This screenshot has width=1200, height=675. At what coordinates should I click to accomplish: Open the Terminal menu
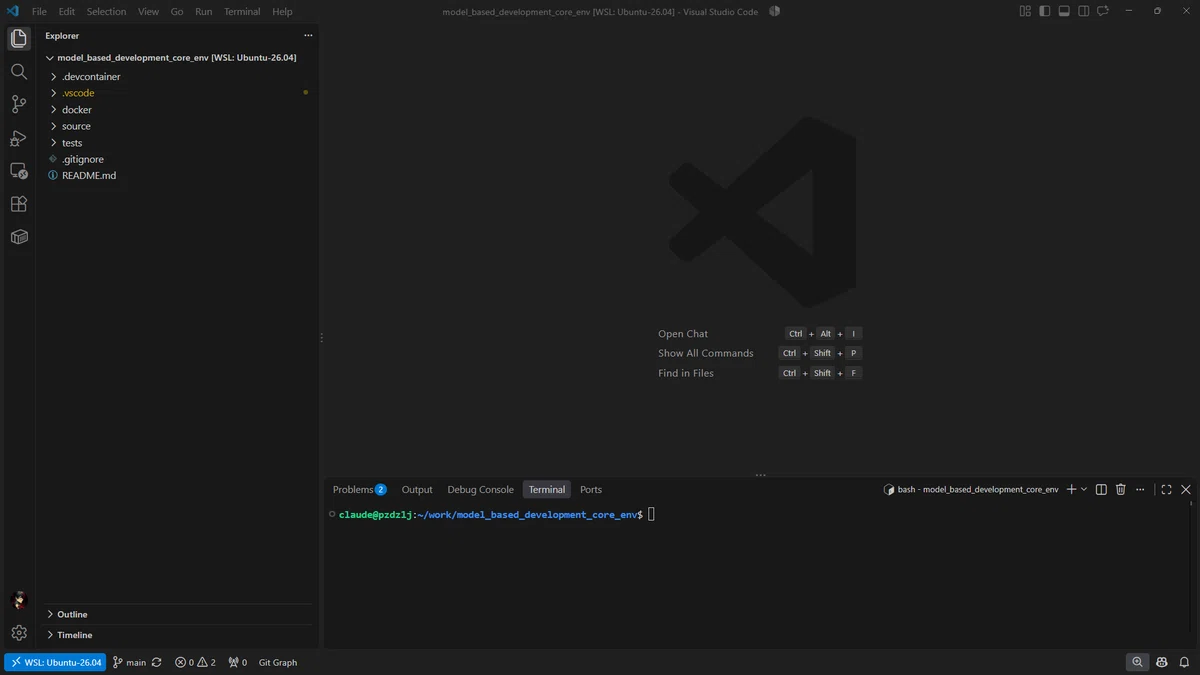click(x=242, y=12)
